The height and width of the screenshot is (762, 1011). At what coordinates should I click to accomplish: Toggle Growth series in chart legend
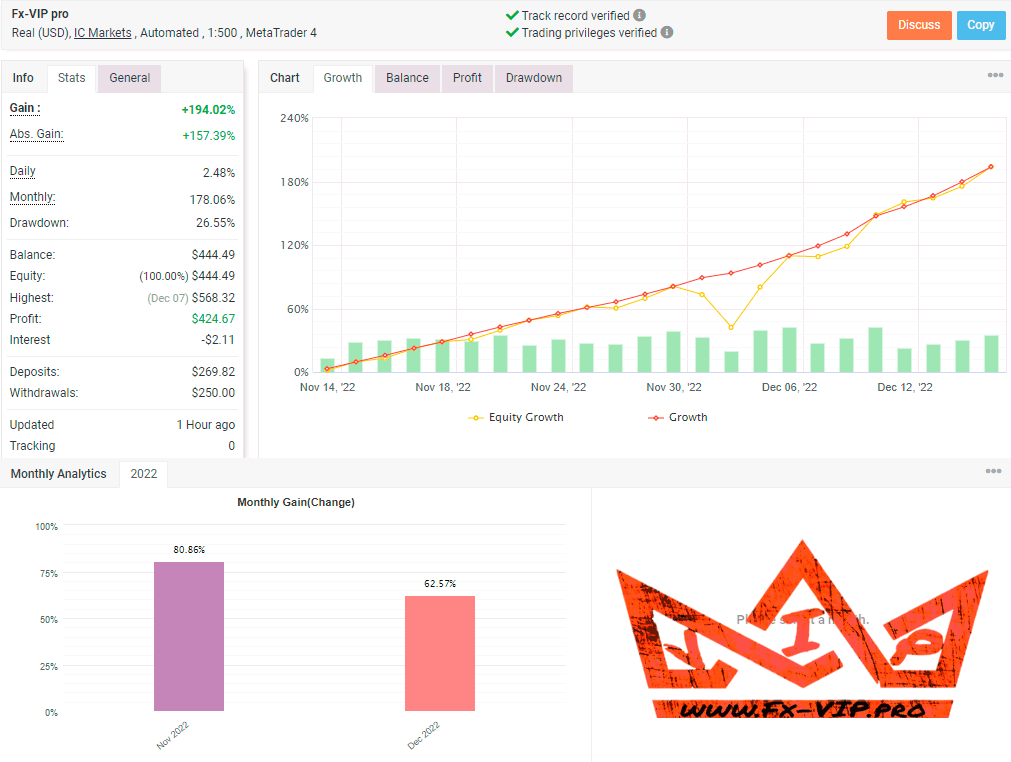click(x=678, y=417)
